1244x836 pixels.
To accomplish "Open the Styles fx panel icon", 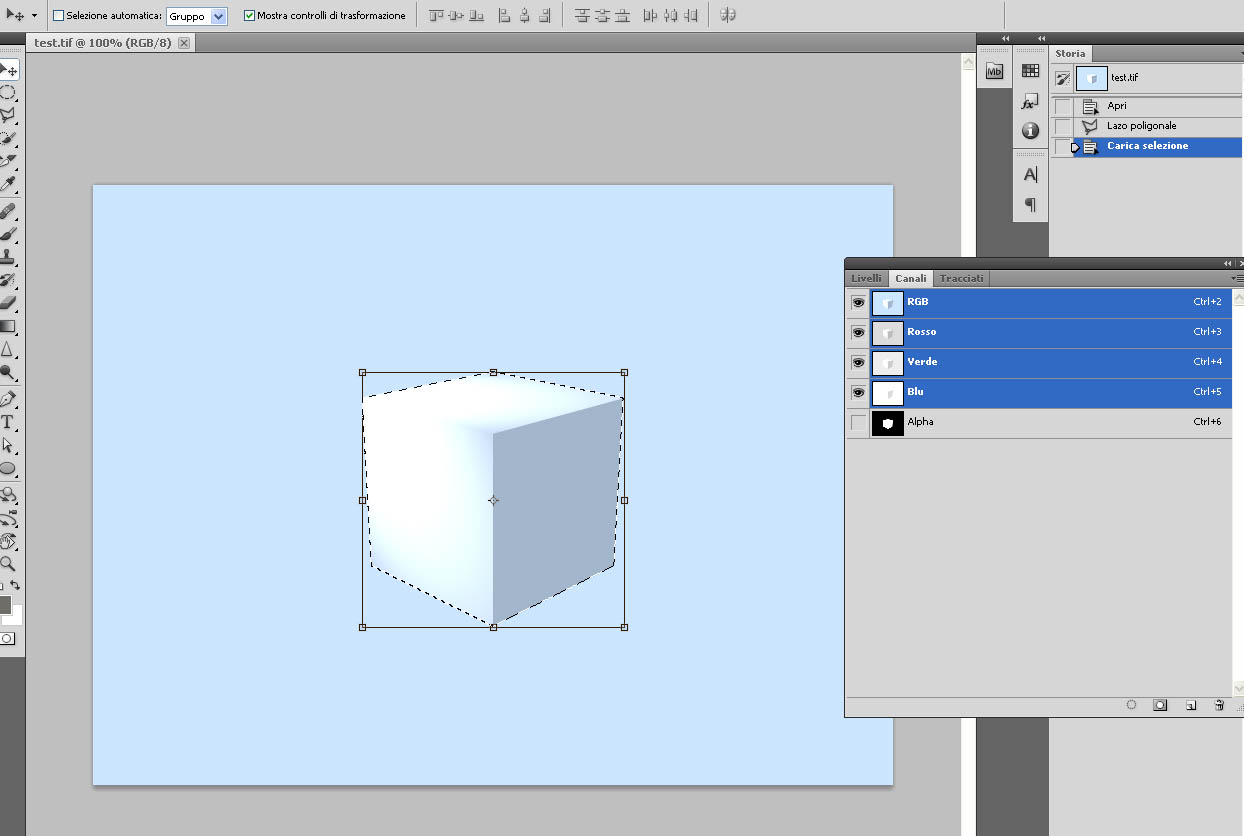I will [1030, 102].
